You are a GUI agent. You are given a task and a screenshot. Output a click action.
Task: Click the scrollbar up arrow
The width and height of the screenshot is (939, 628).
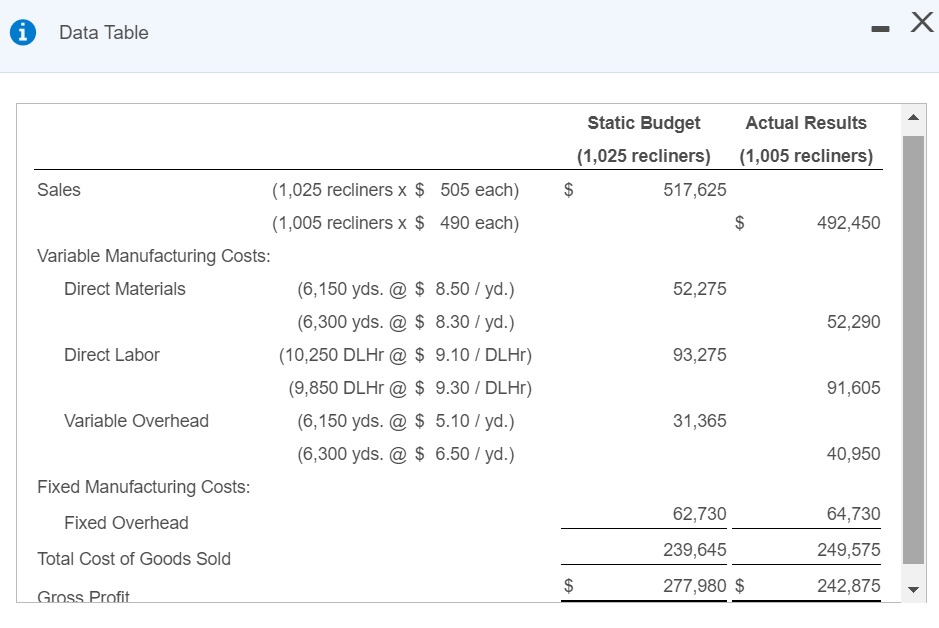tap(913, 116)
